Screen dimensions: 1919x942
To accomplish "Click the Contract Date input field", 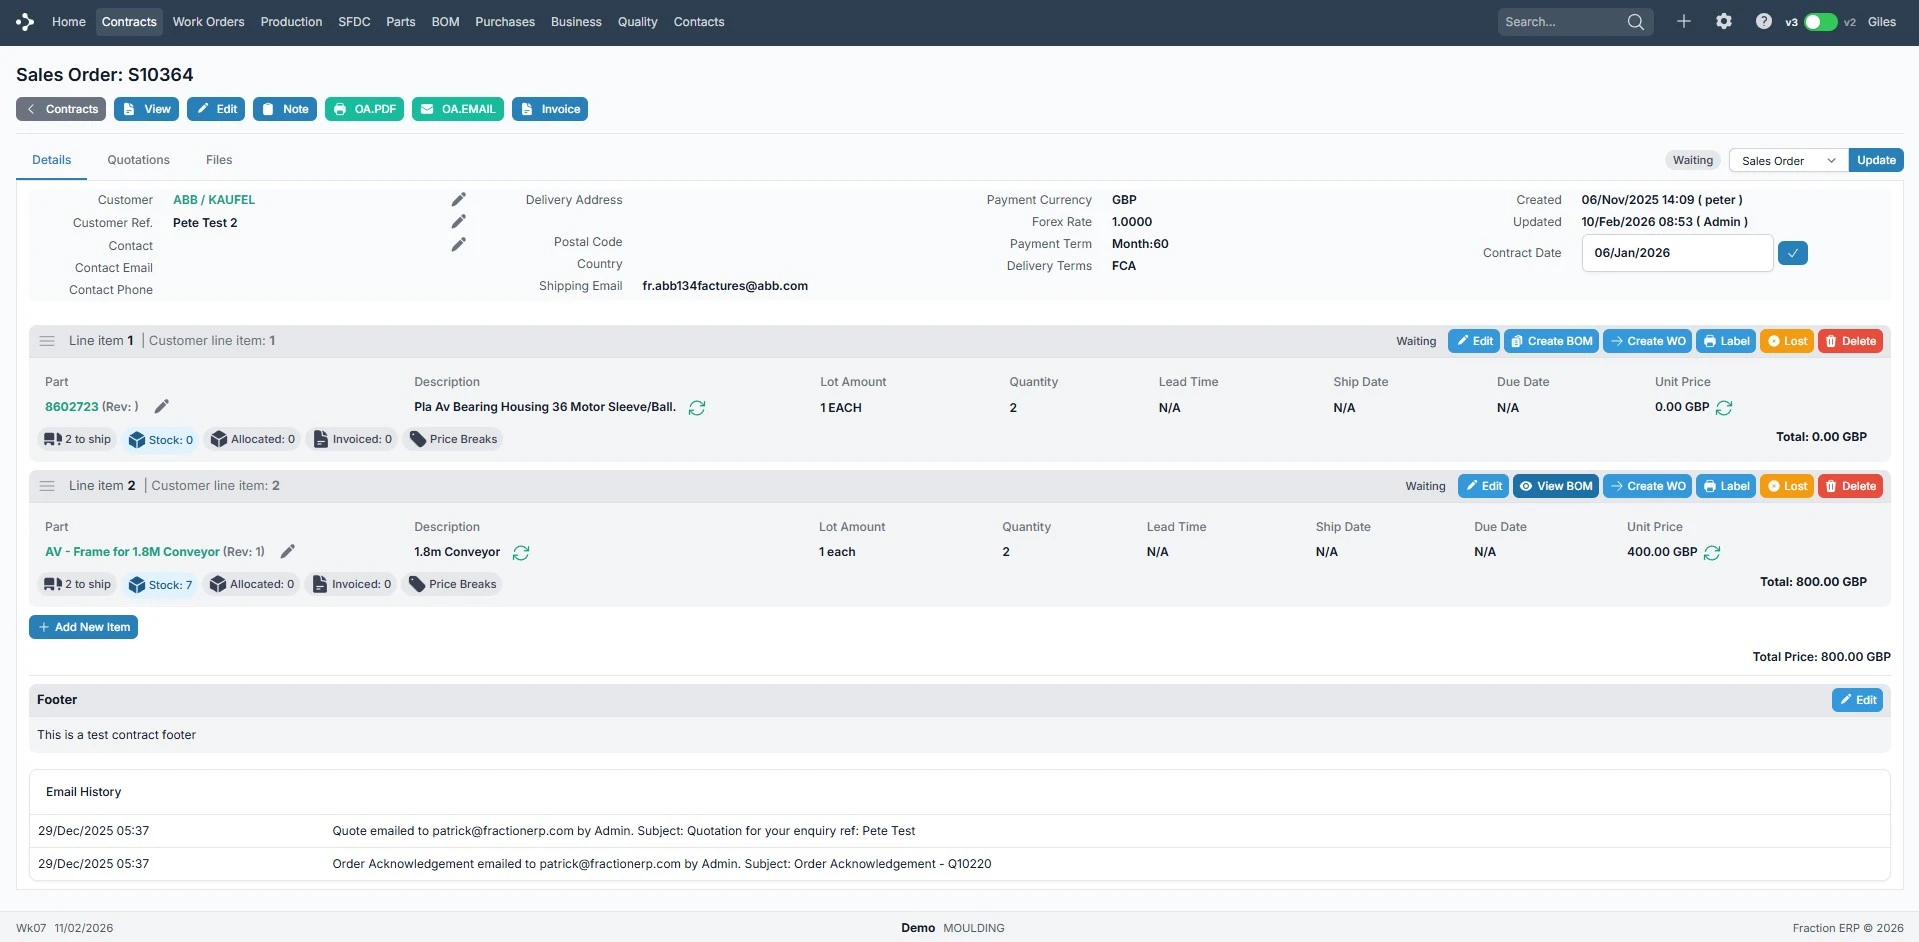I will (x=1676, y=253).
